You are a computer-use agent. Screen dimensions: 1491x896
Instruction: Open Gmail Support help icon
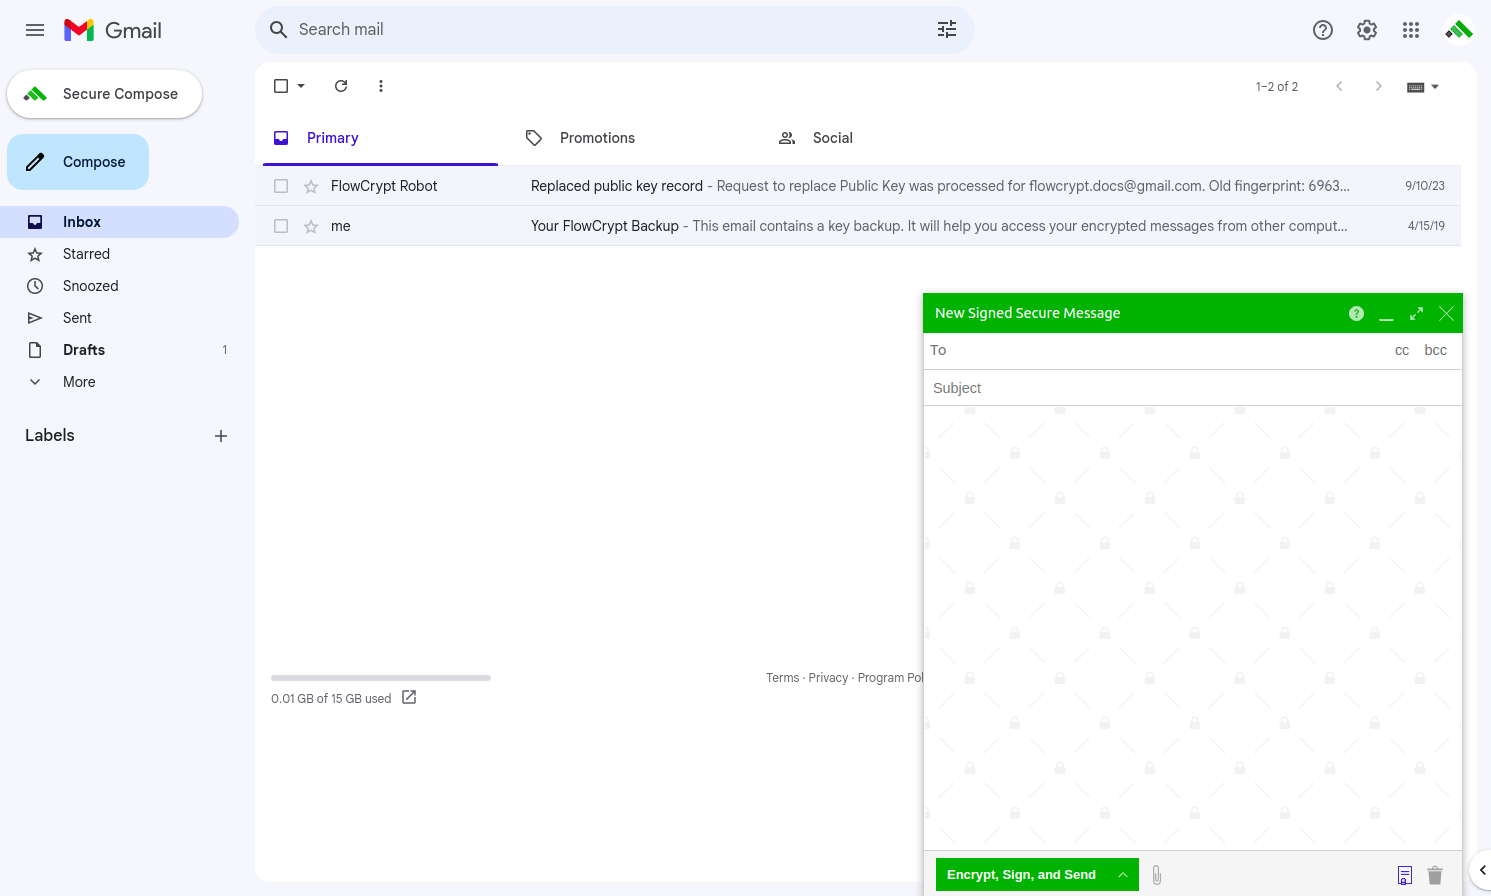(x=1323, y=30)
